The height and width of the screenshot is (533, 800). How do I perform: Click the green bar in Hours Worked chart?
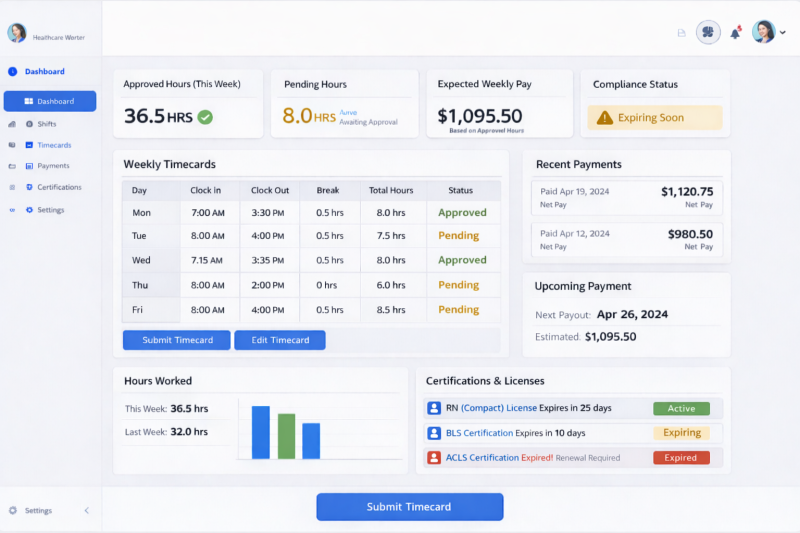click(x=286, y=436)
